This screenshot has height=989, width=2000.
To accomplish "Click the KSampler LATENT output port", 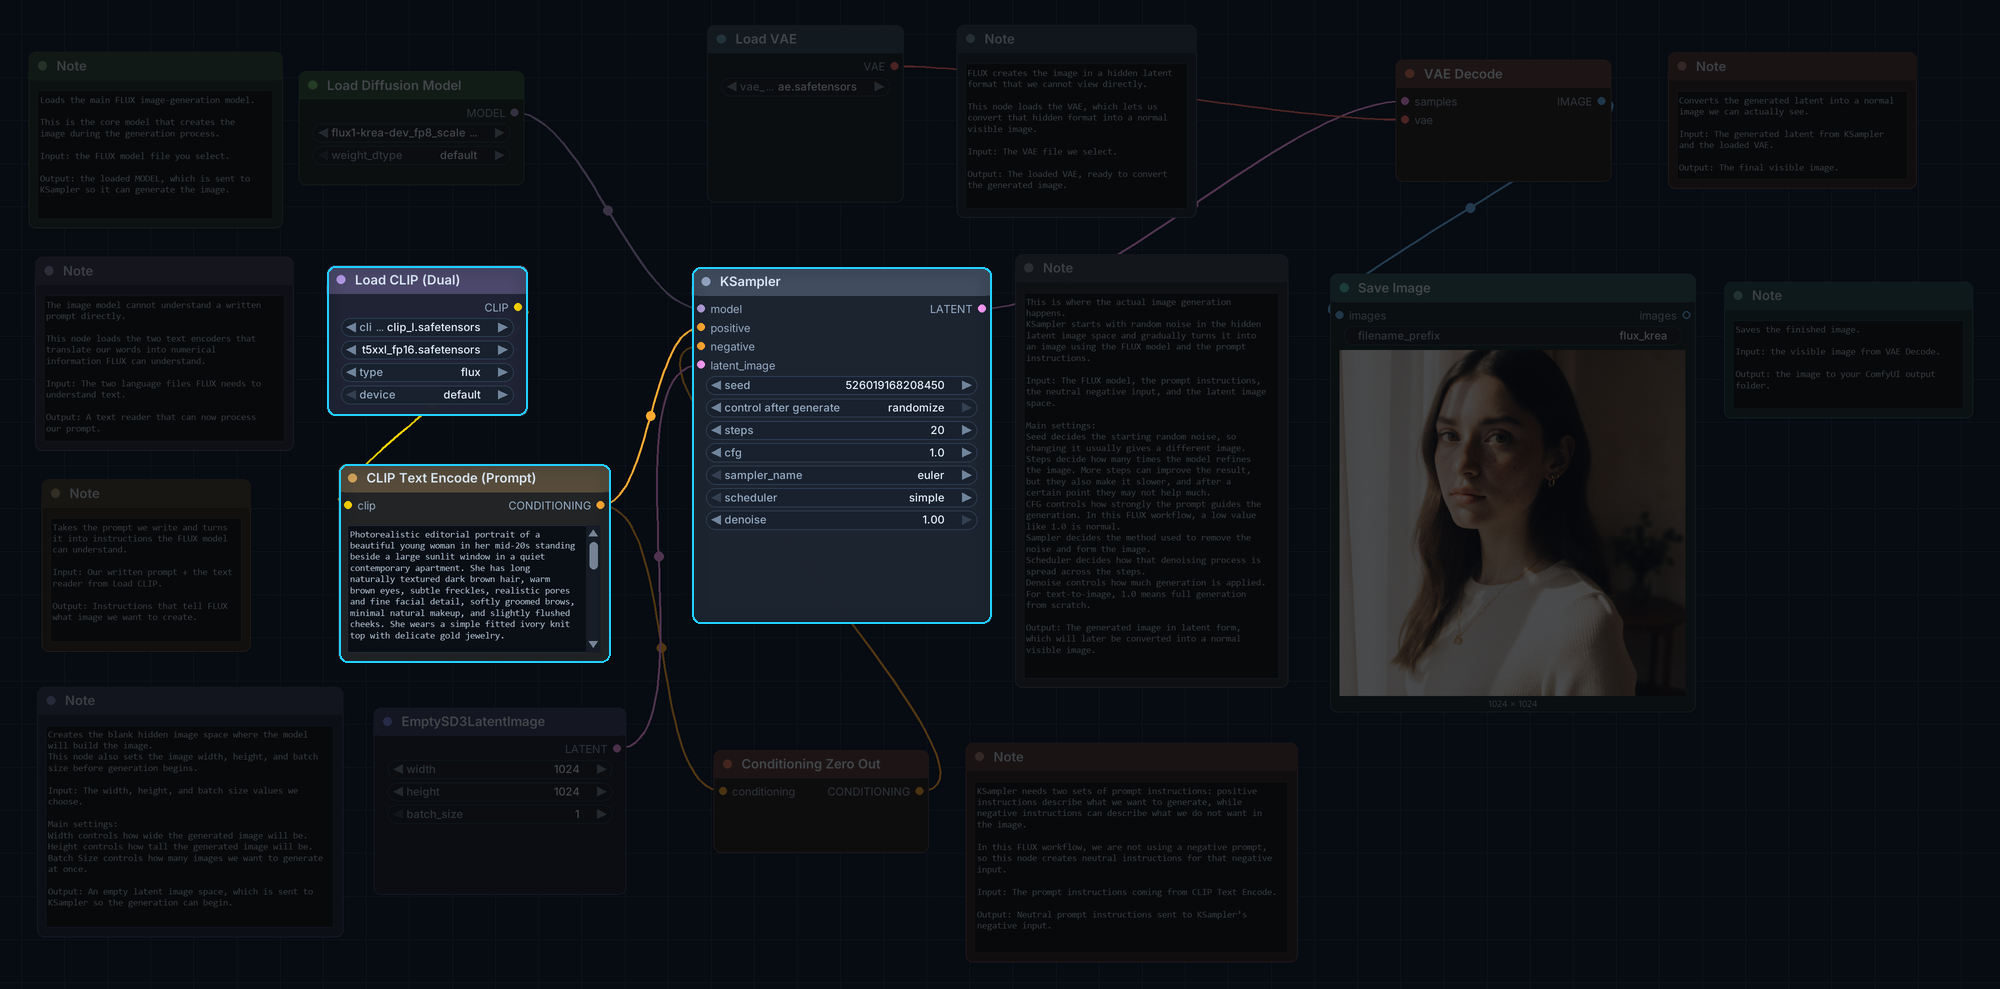I will pos(982,309).
